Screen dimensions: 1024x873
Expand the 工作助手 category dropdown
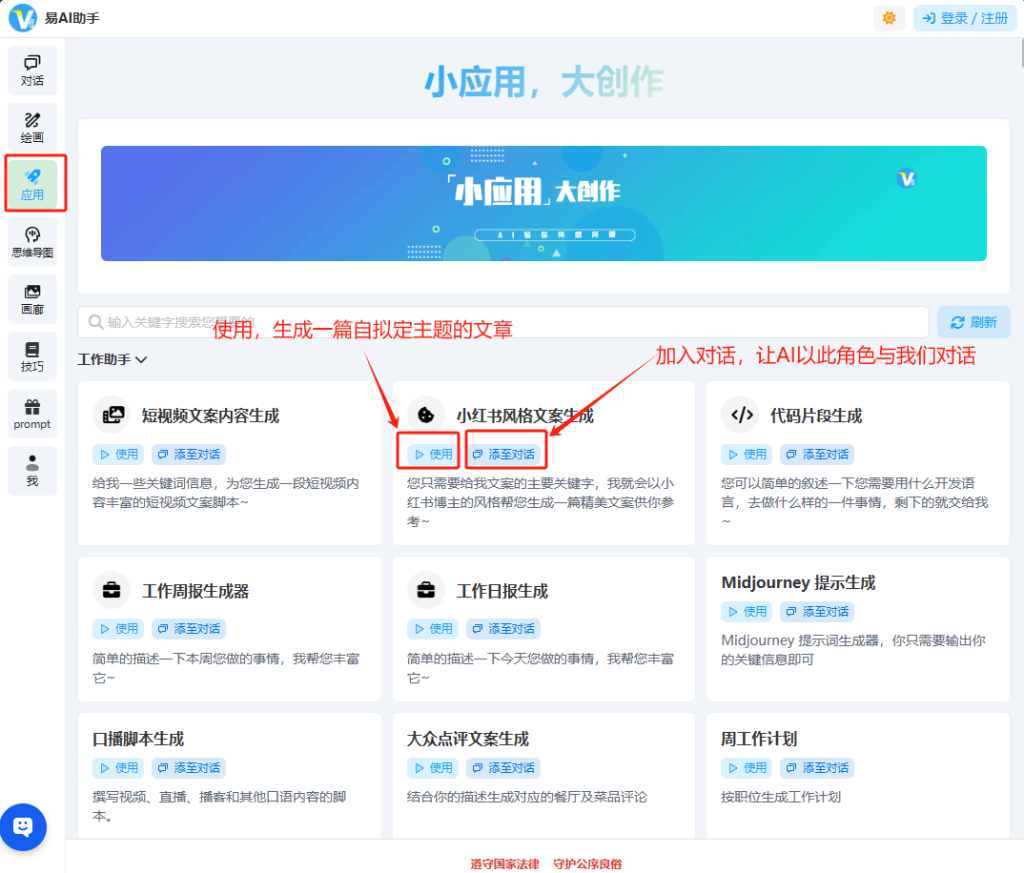(x=113, y=359)
